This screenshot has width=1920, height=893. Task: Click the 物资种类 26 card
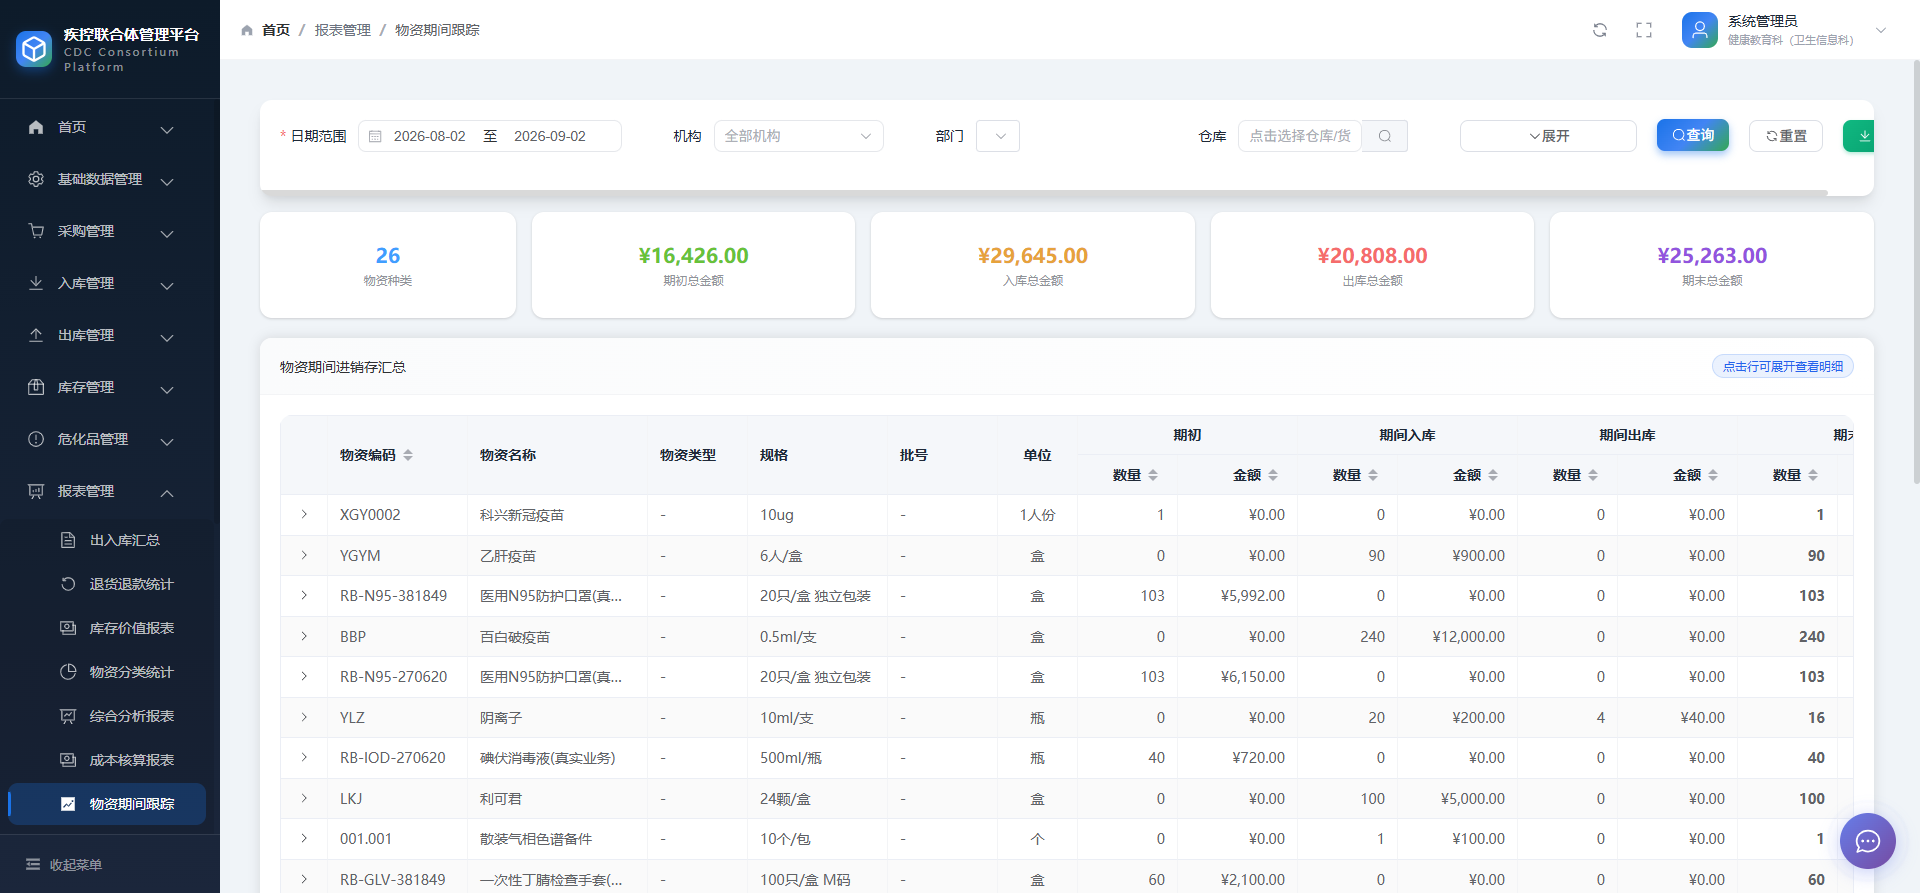point(388,265)
